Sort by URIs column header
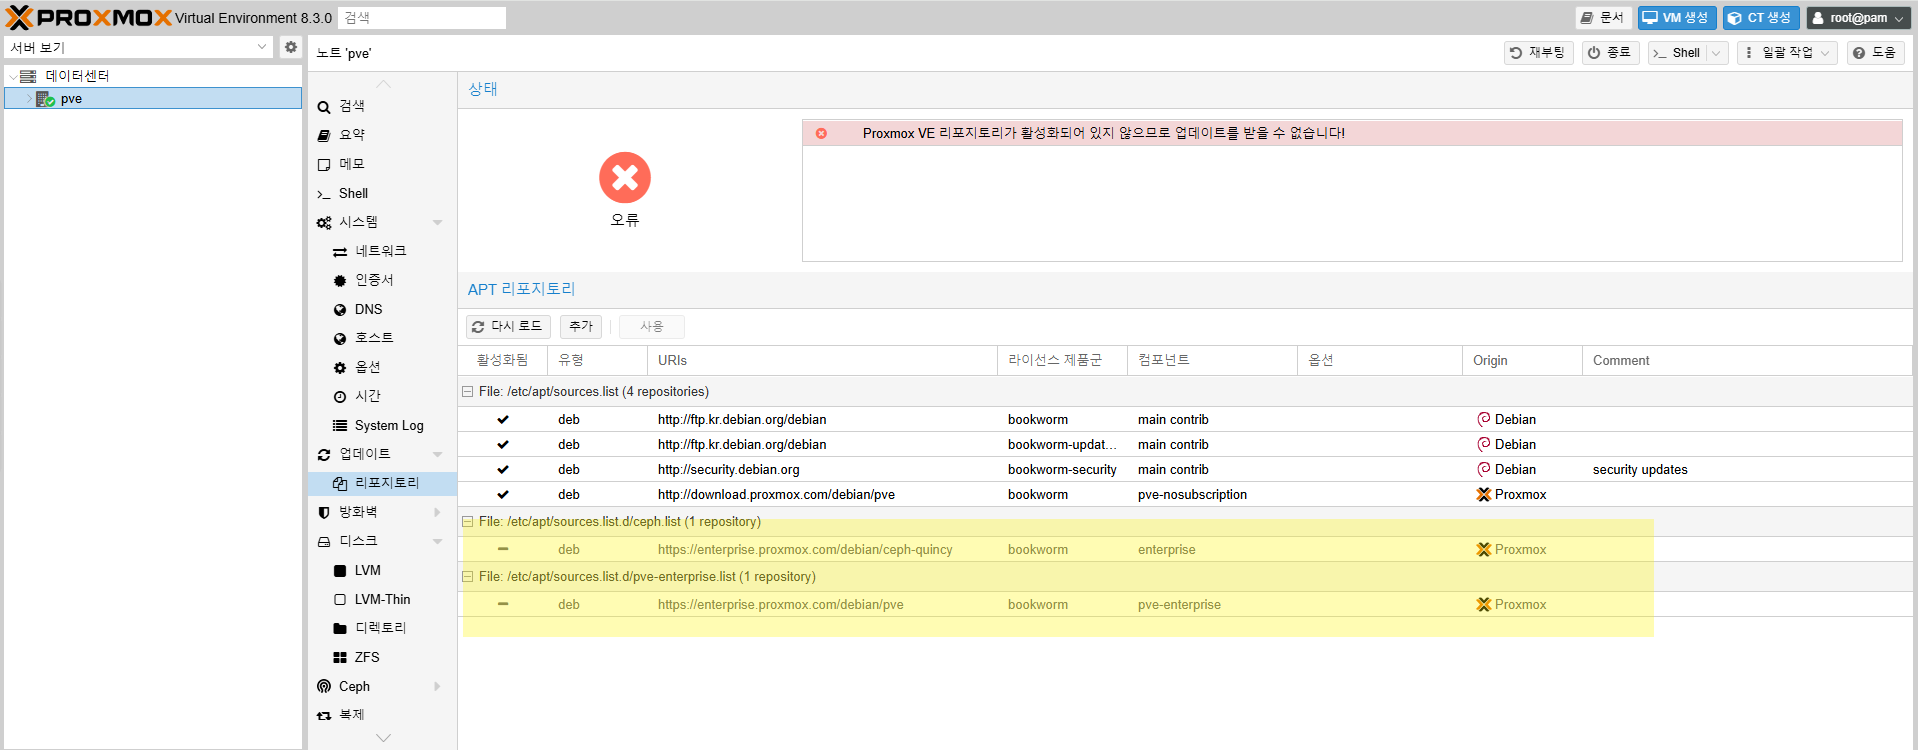1918x750 pixels. tap(822, 361)
